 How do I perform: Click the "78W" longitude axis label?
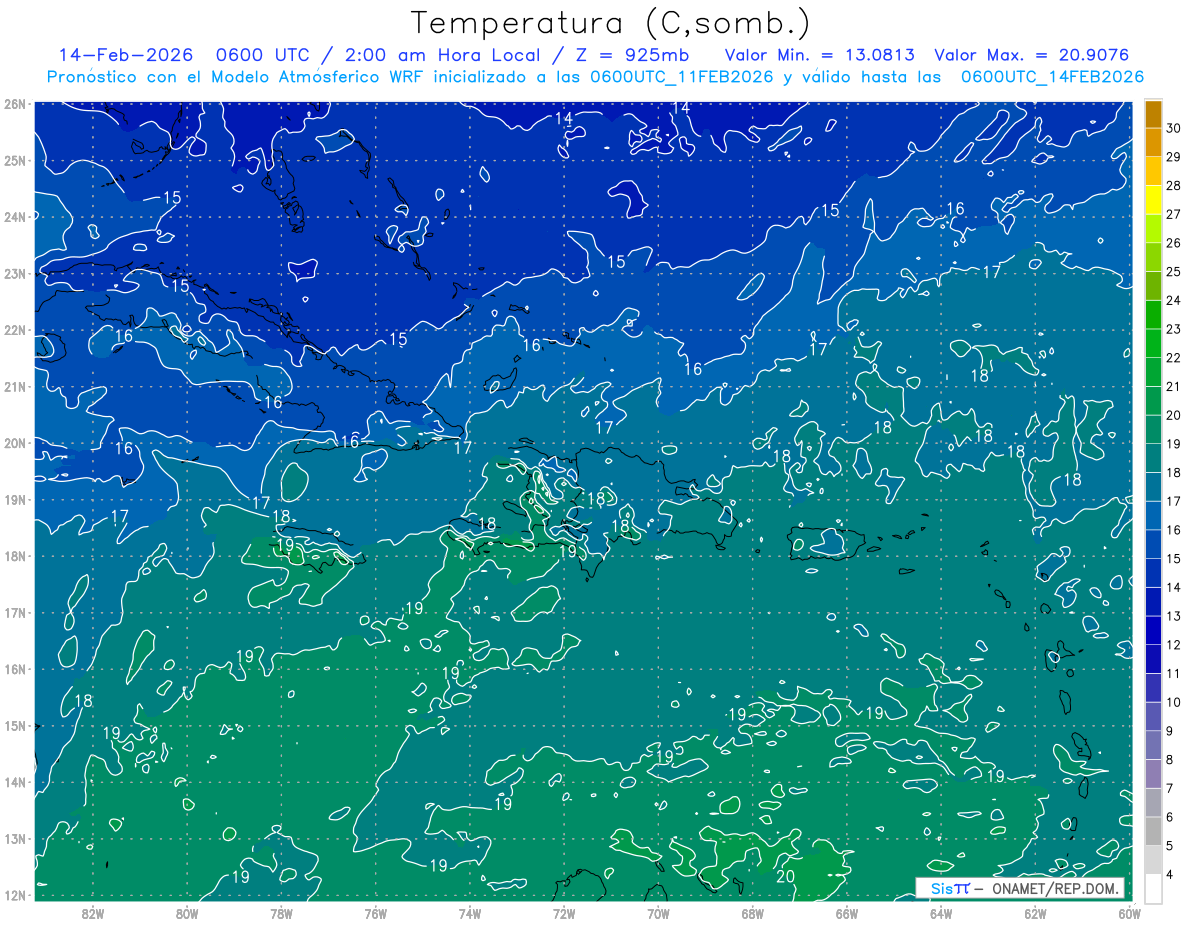coord(281,913)
